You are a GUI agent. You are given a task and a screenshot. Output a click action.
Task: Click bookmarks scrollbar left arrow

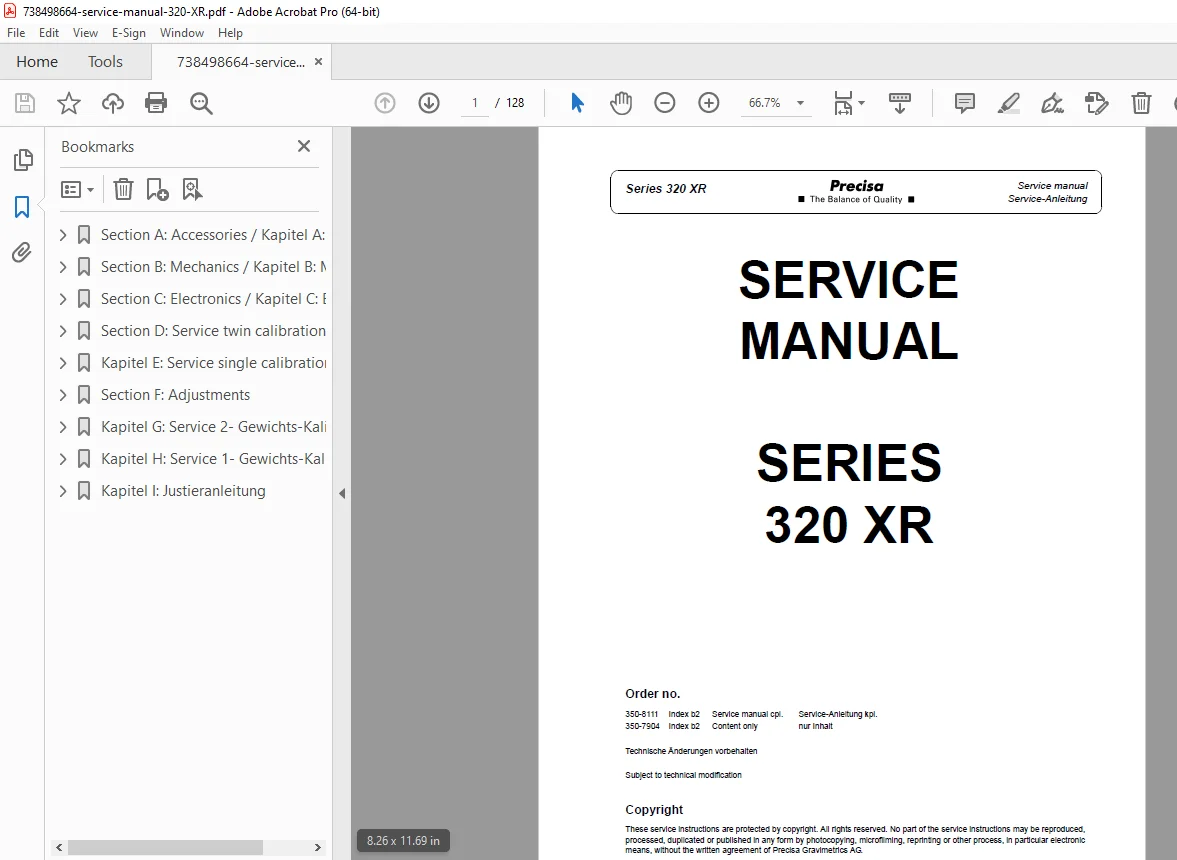point(59,847)
